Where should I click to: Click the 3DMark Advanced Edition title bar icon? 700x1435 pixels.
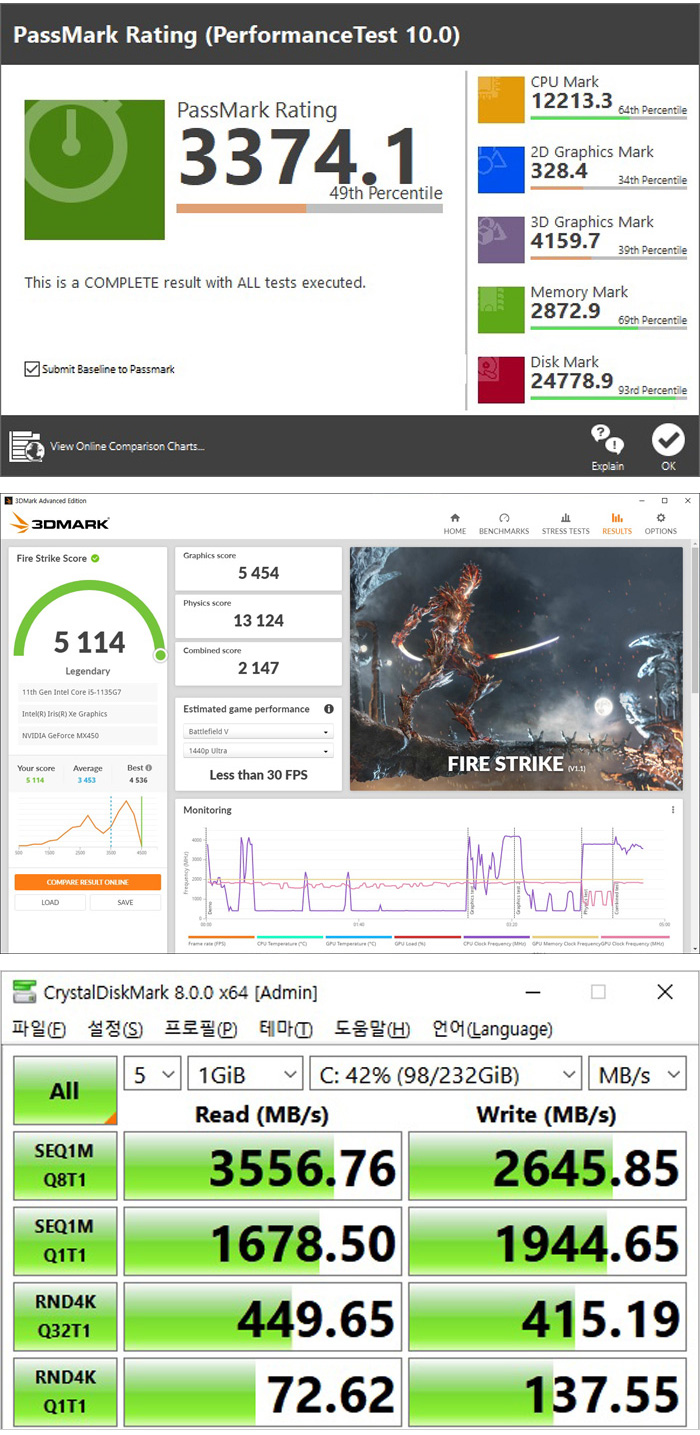(x=8, y=500)
